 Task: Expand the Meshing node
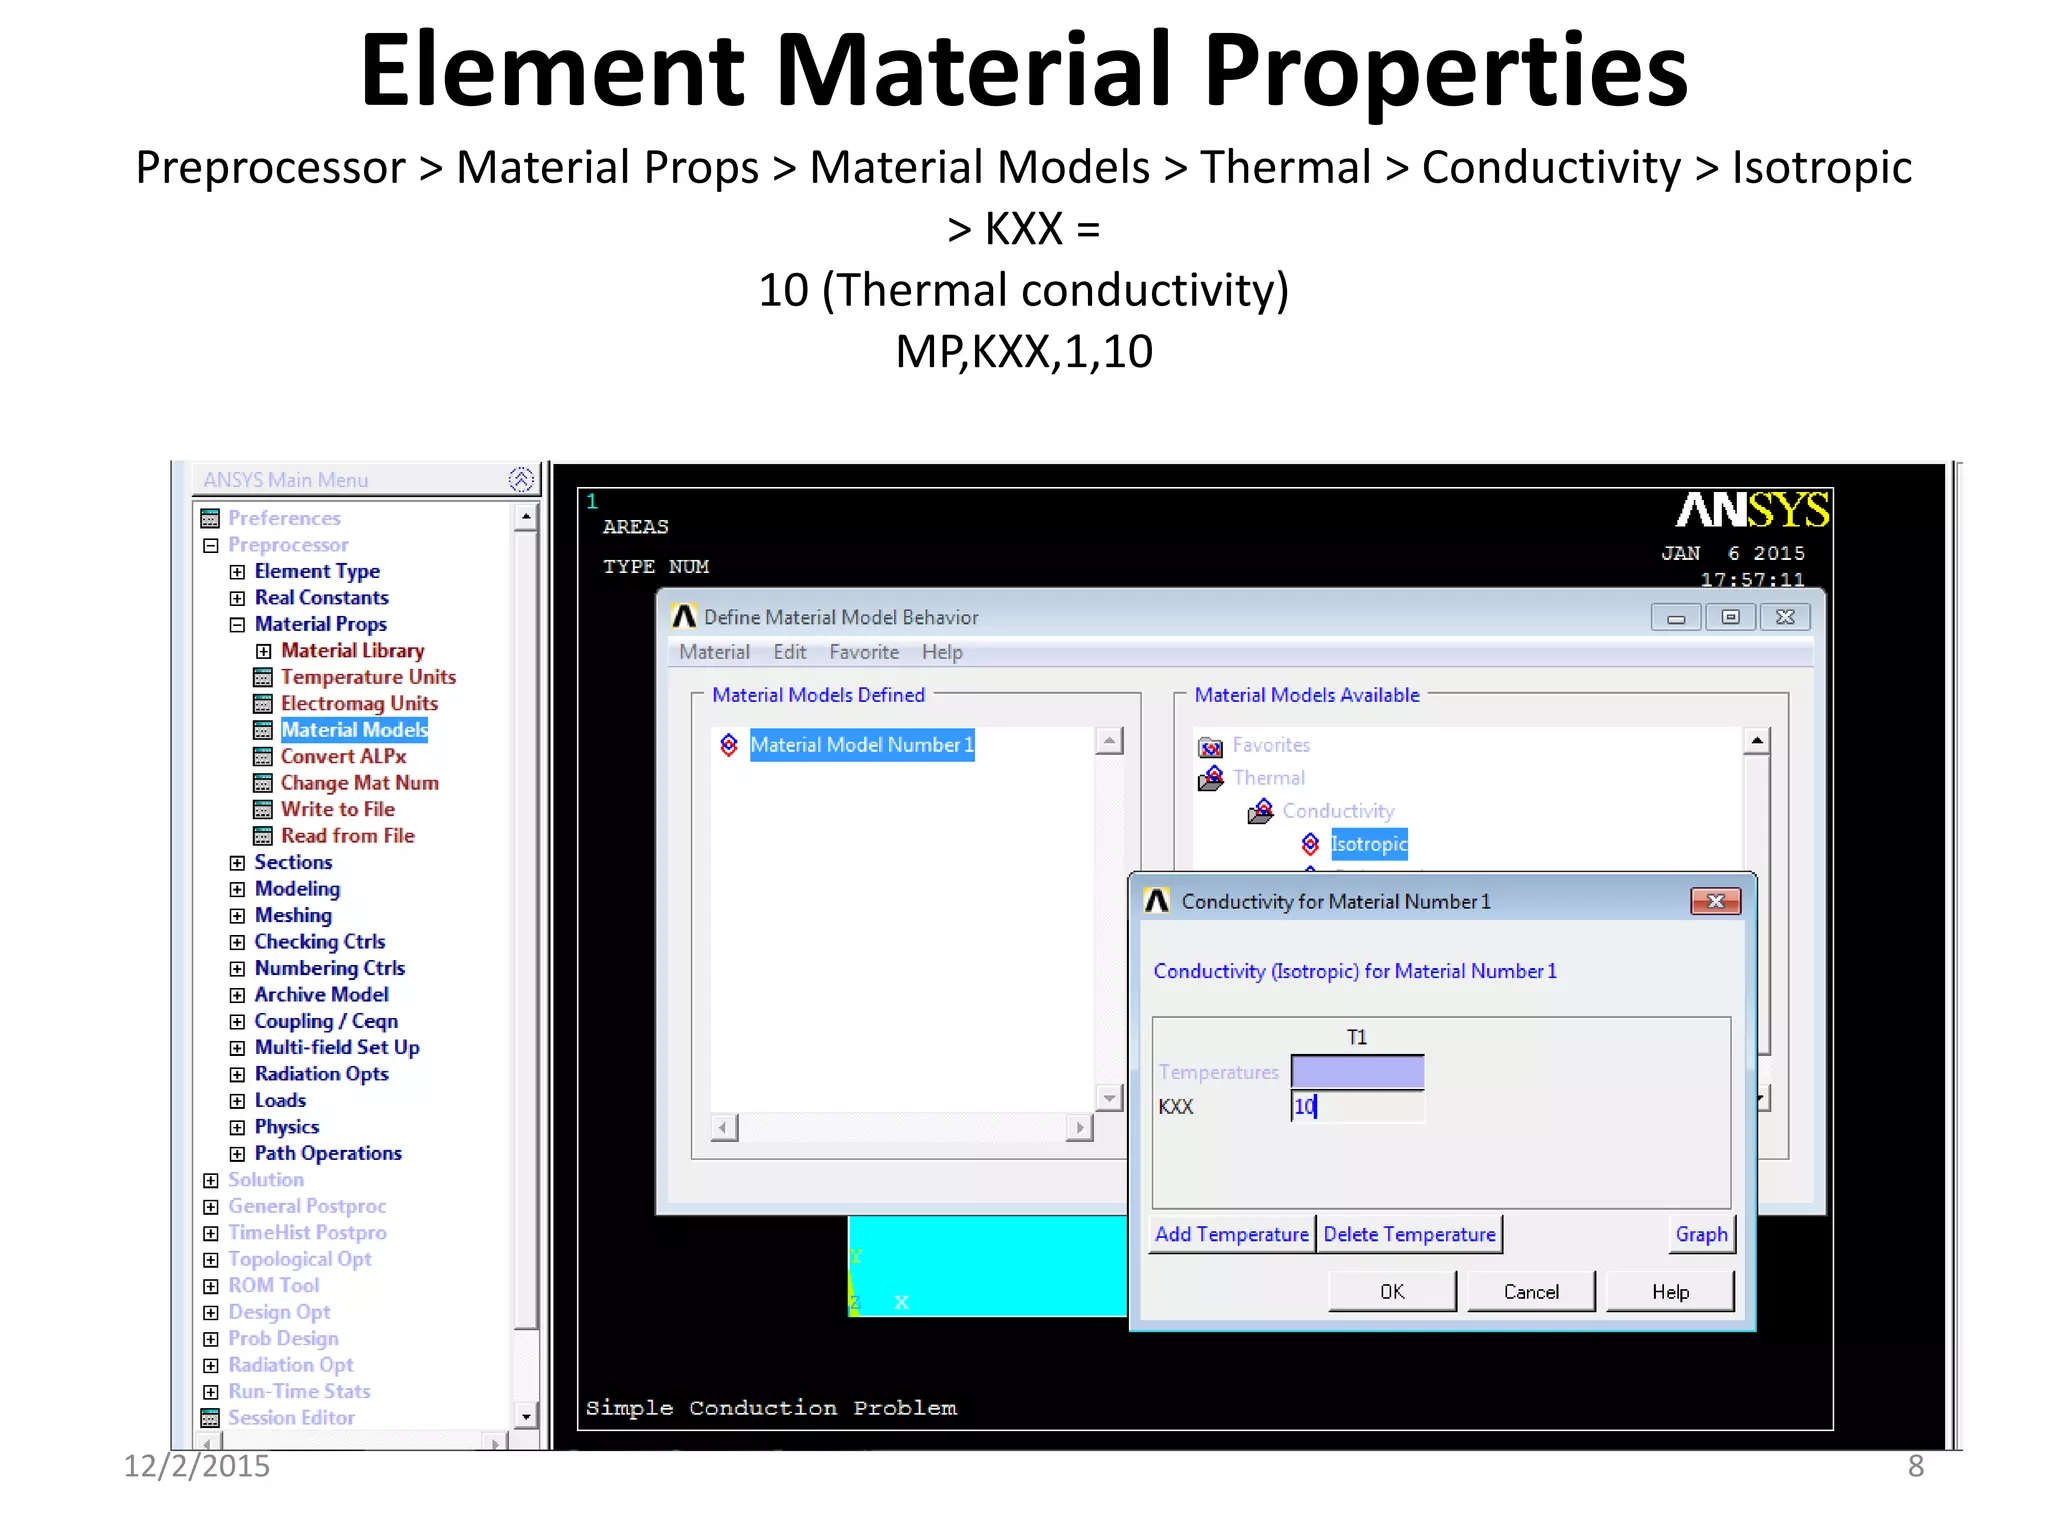click(x=237, y=915)
